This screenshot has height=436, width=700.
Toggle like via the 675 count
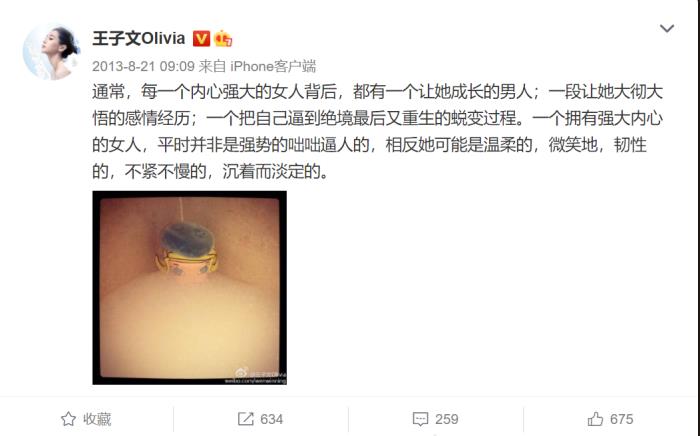621,419
